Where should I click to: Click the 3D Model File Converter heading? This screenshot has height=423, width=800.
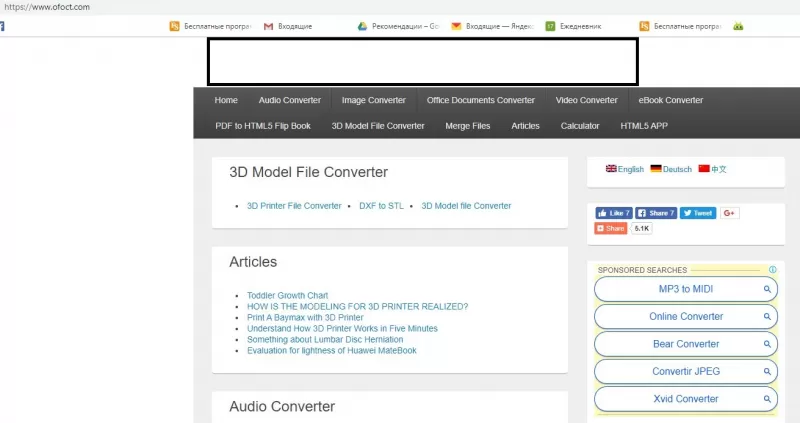308,172
